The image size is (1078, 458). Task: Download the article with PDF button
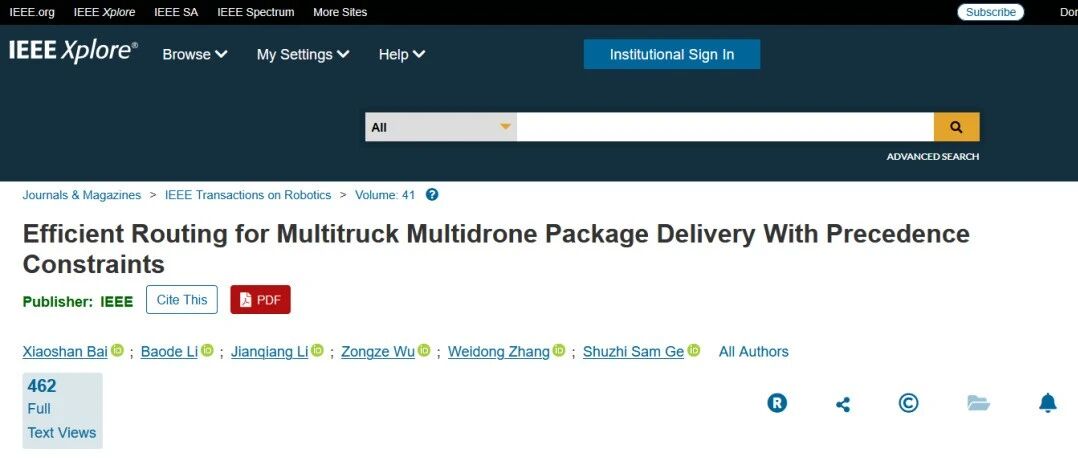click(x=261, y=300)
